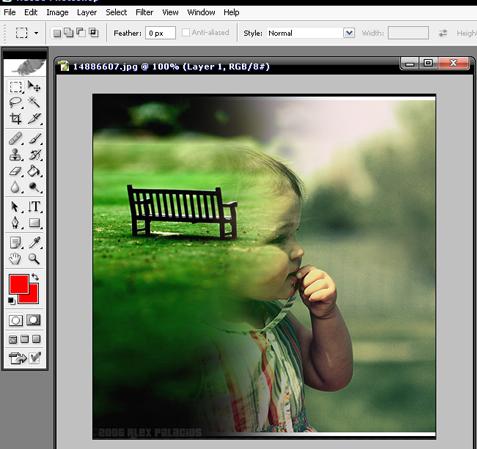The width and height of the screenshot is (477, 449).
Task: Click swap width and height arrows icon
Action: click(x=443, y=33)
